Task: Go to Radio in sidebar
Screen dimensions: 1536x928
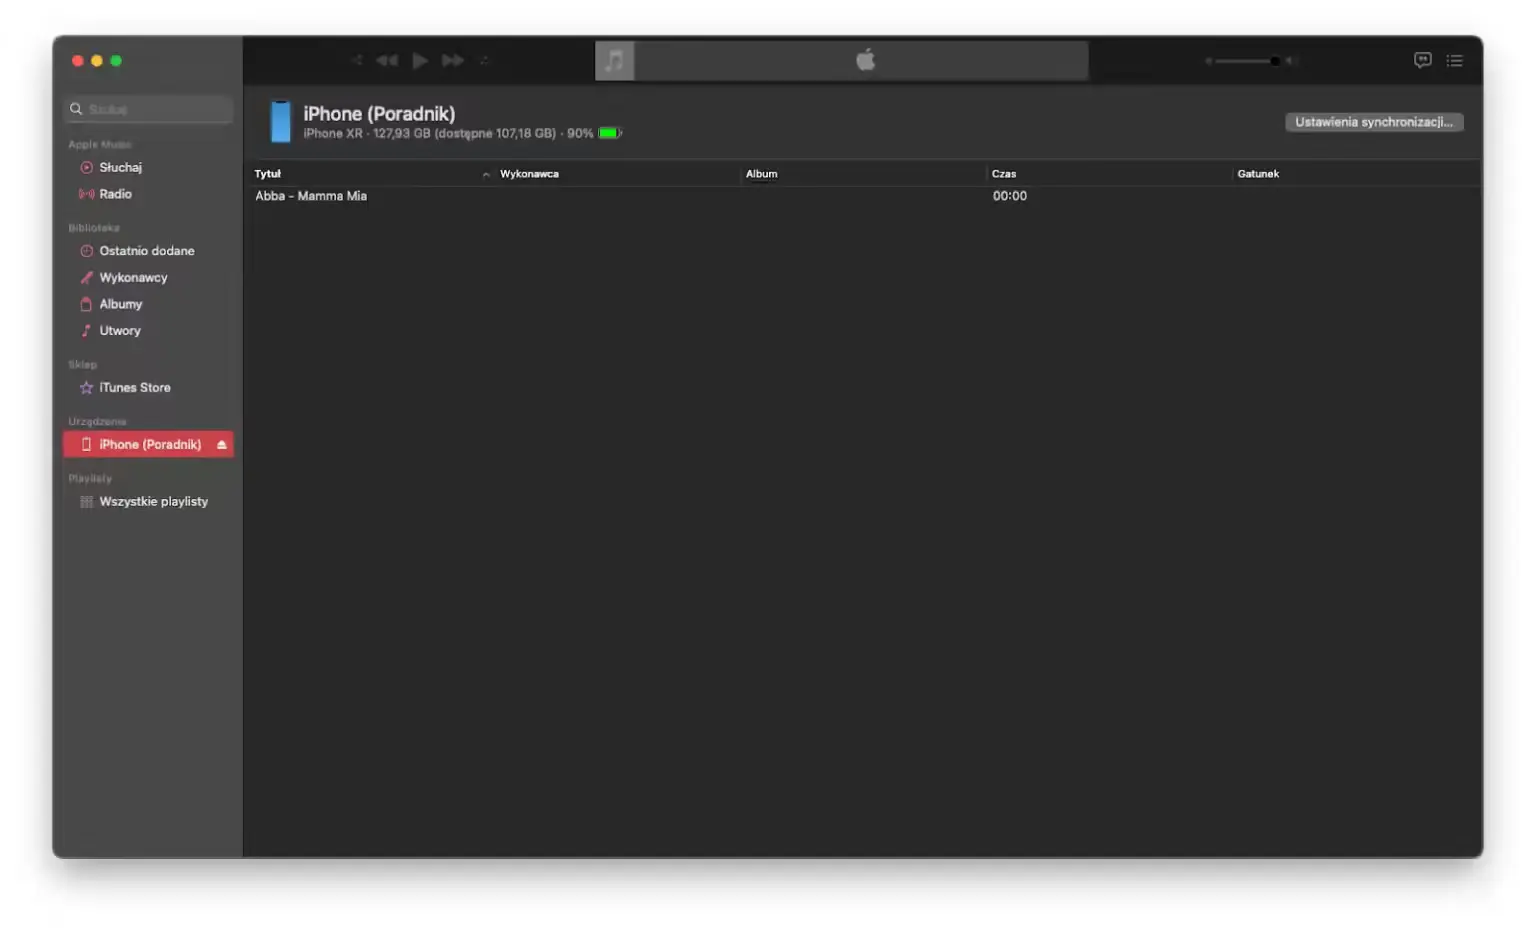Action: 115,194
